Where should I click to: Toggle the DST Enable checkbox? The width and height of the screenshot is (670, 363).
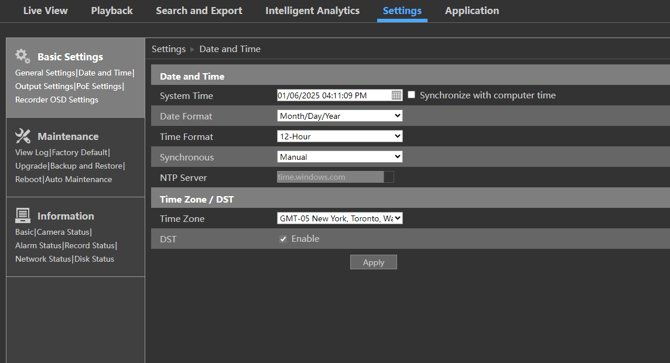283,239
